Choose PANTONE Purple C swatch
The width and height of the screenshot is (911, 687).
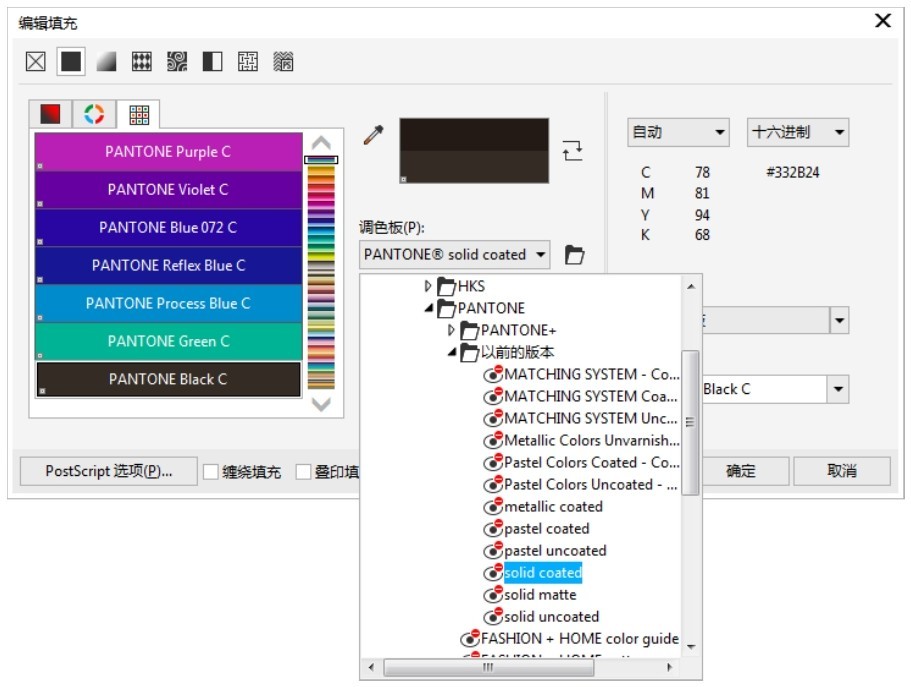pos(168,152)
